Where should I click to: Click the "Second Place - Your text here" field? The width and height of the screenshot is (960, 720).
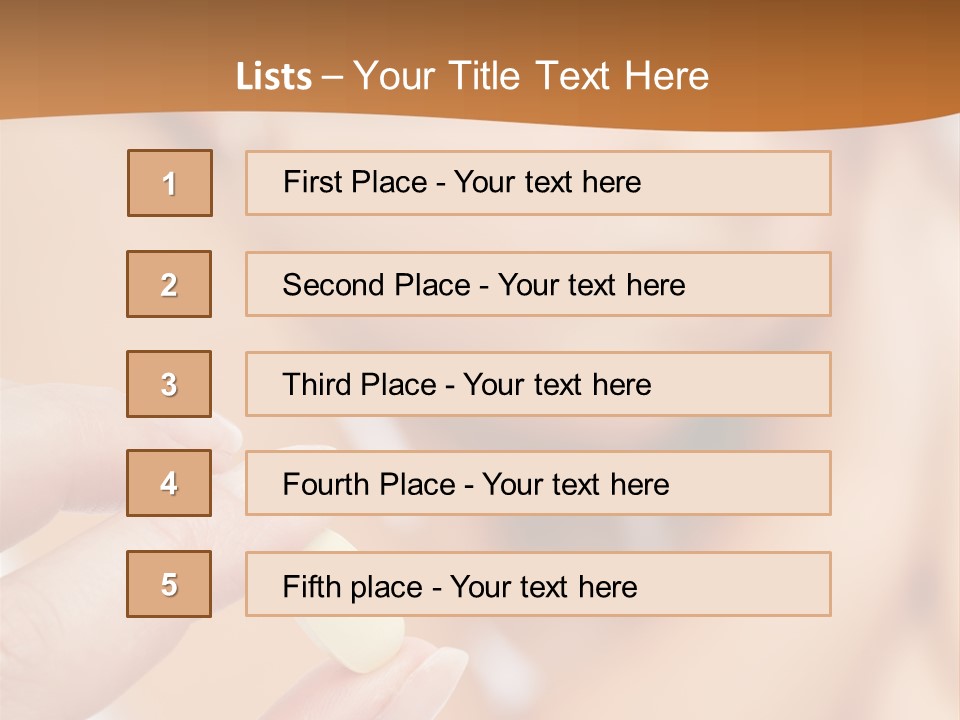(538, 284)
